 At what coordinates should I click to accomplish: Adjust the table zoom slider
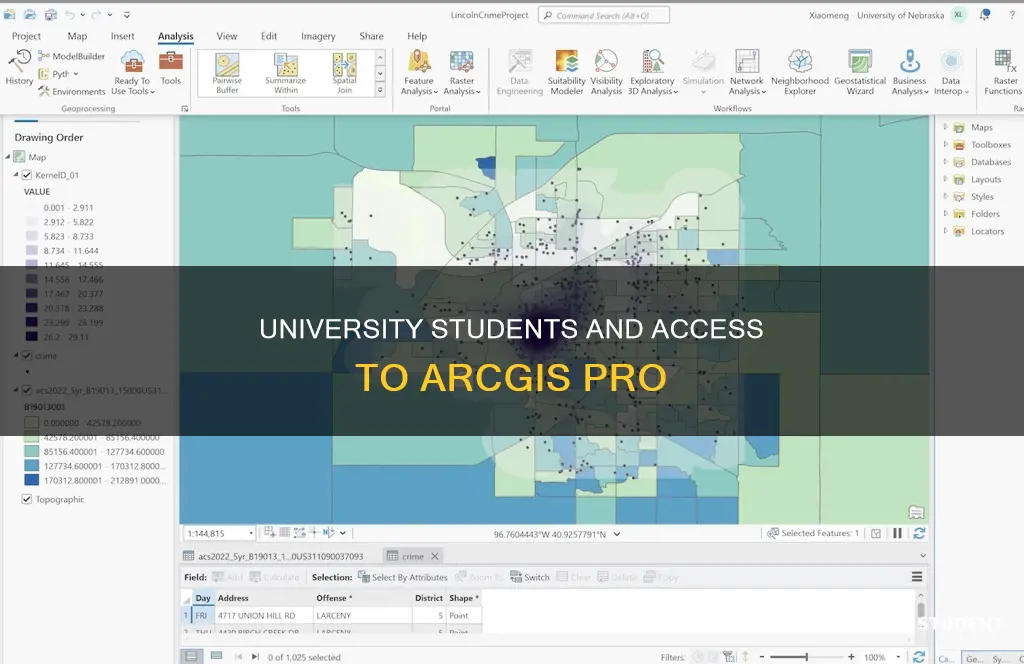(x=807, y=657)
